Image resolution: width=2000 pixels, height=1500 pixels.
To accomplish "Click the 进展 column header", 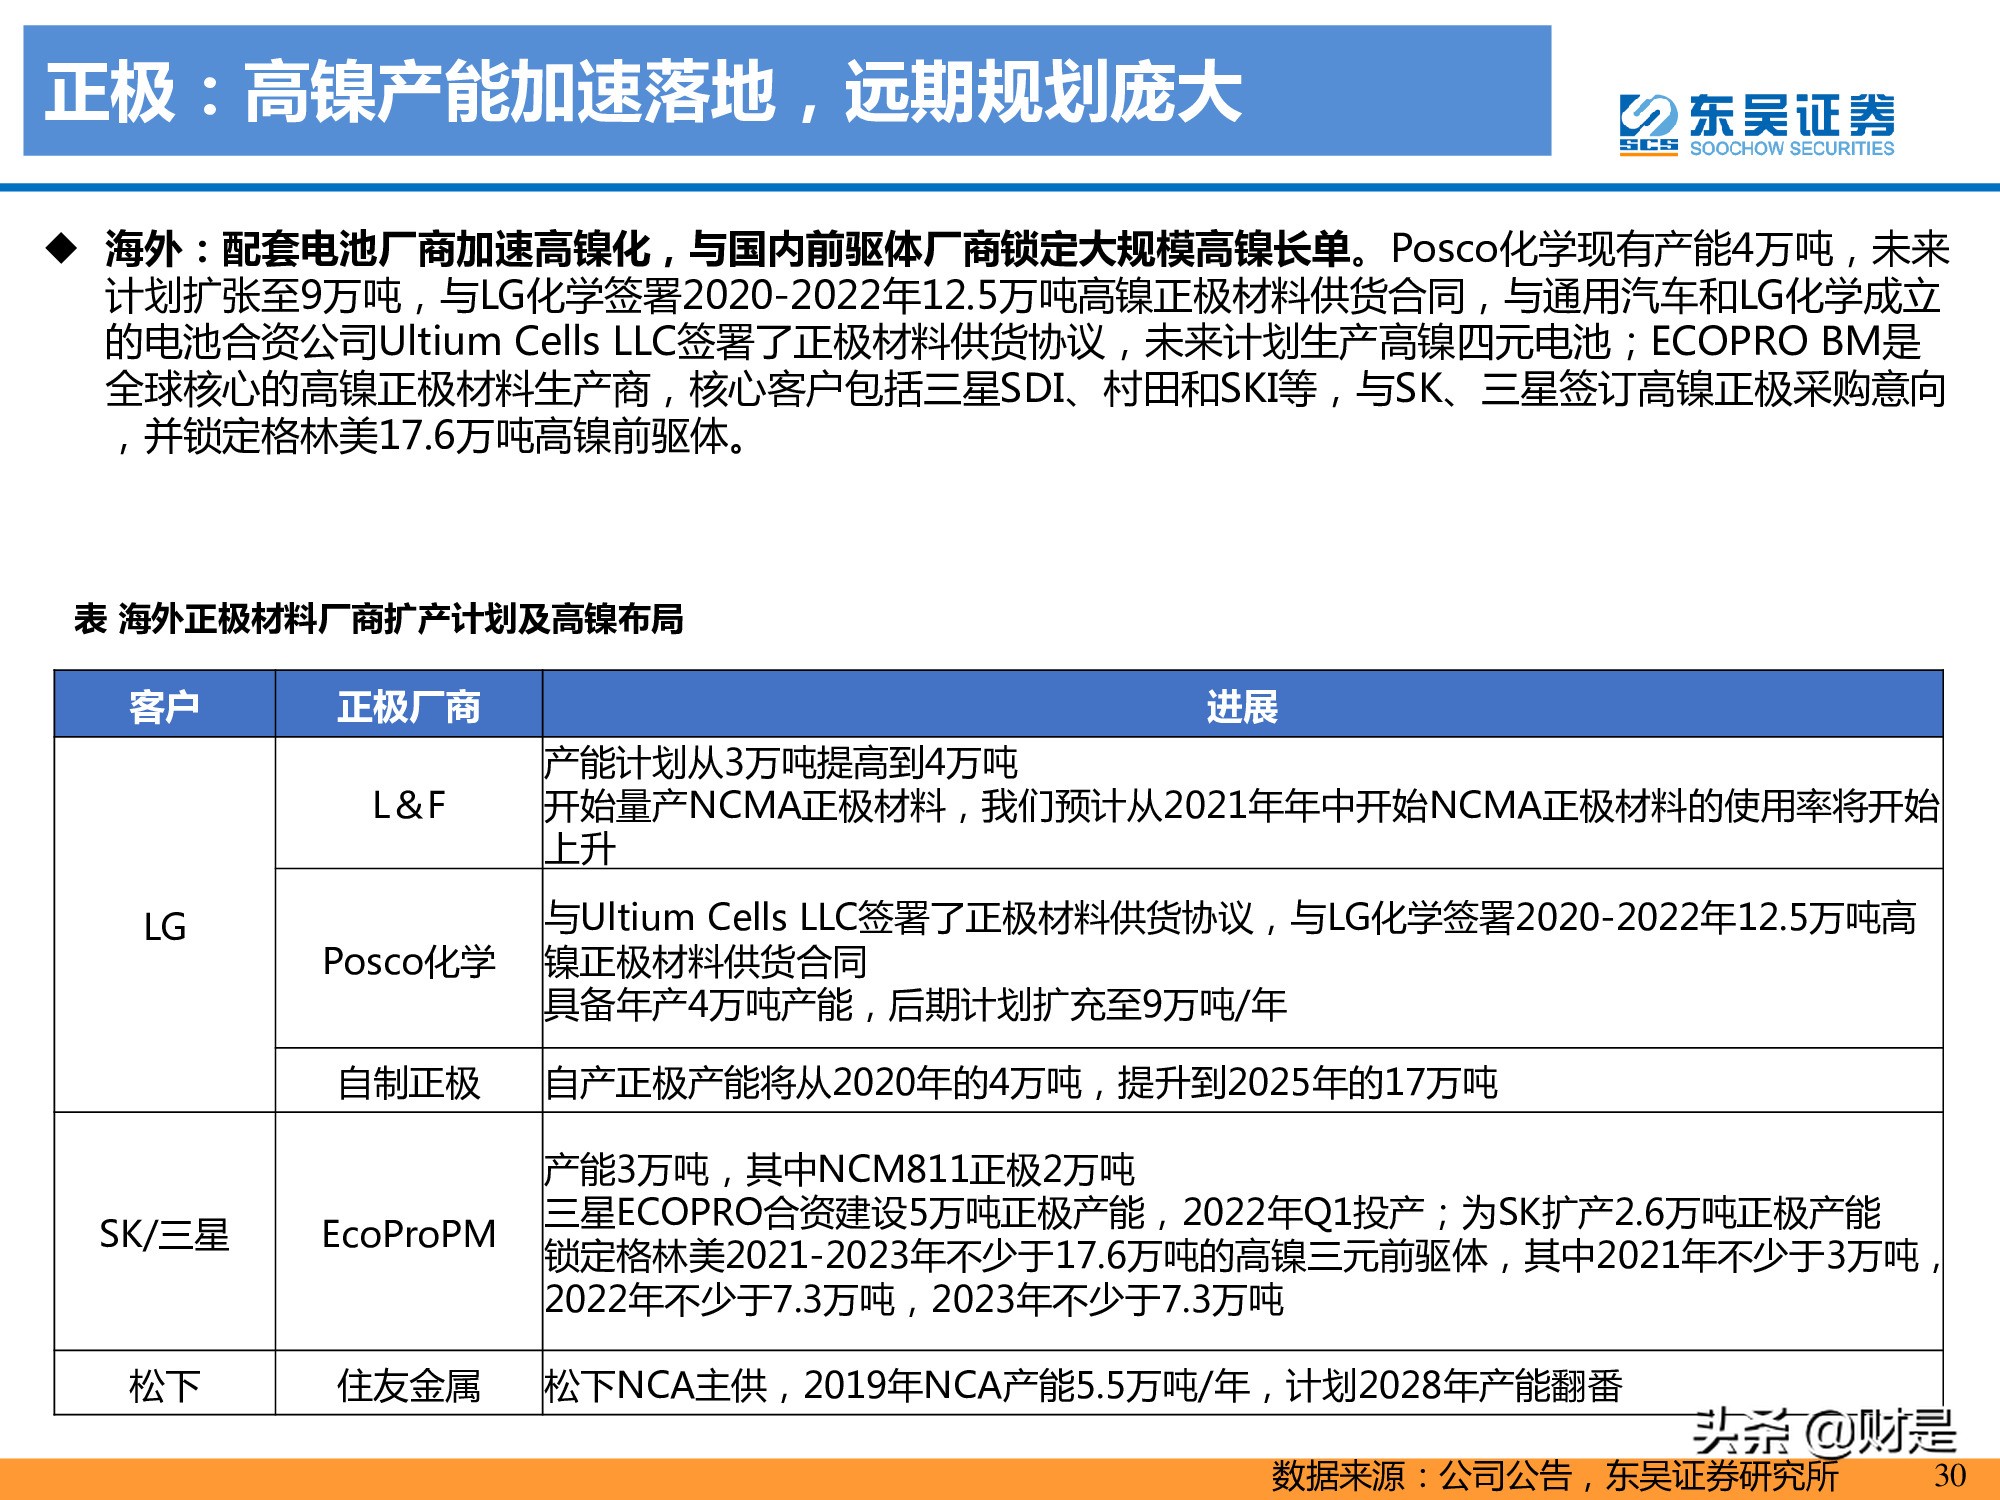I will [1241, 706].
